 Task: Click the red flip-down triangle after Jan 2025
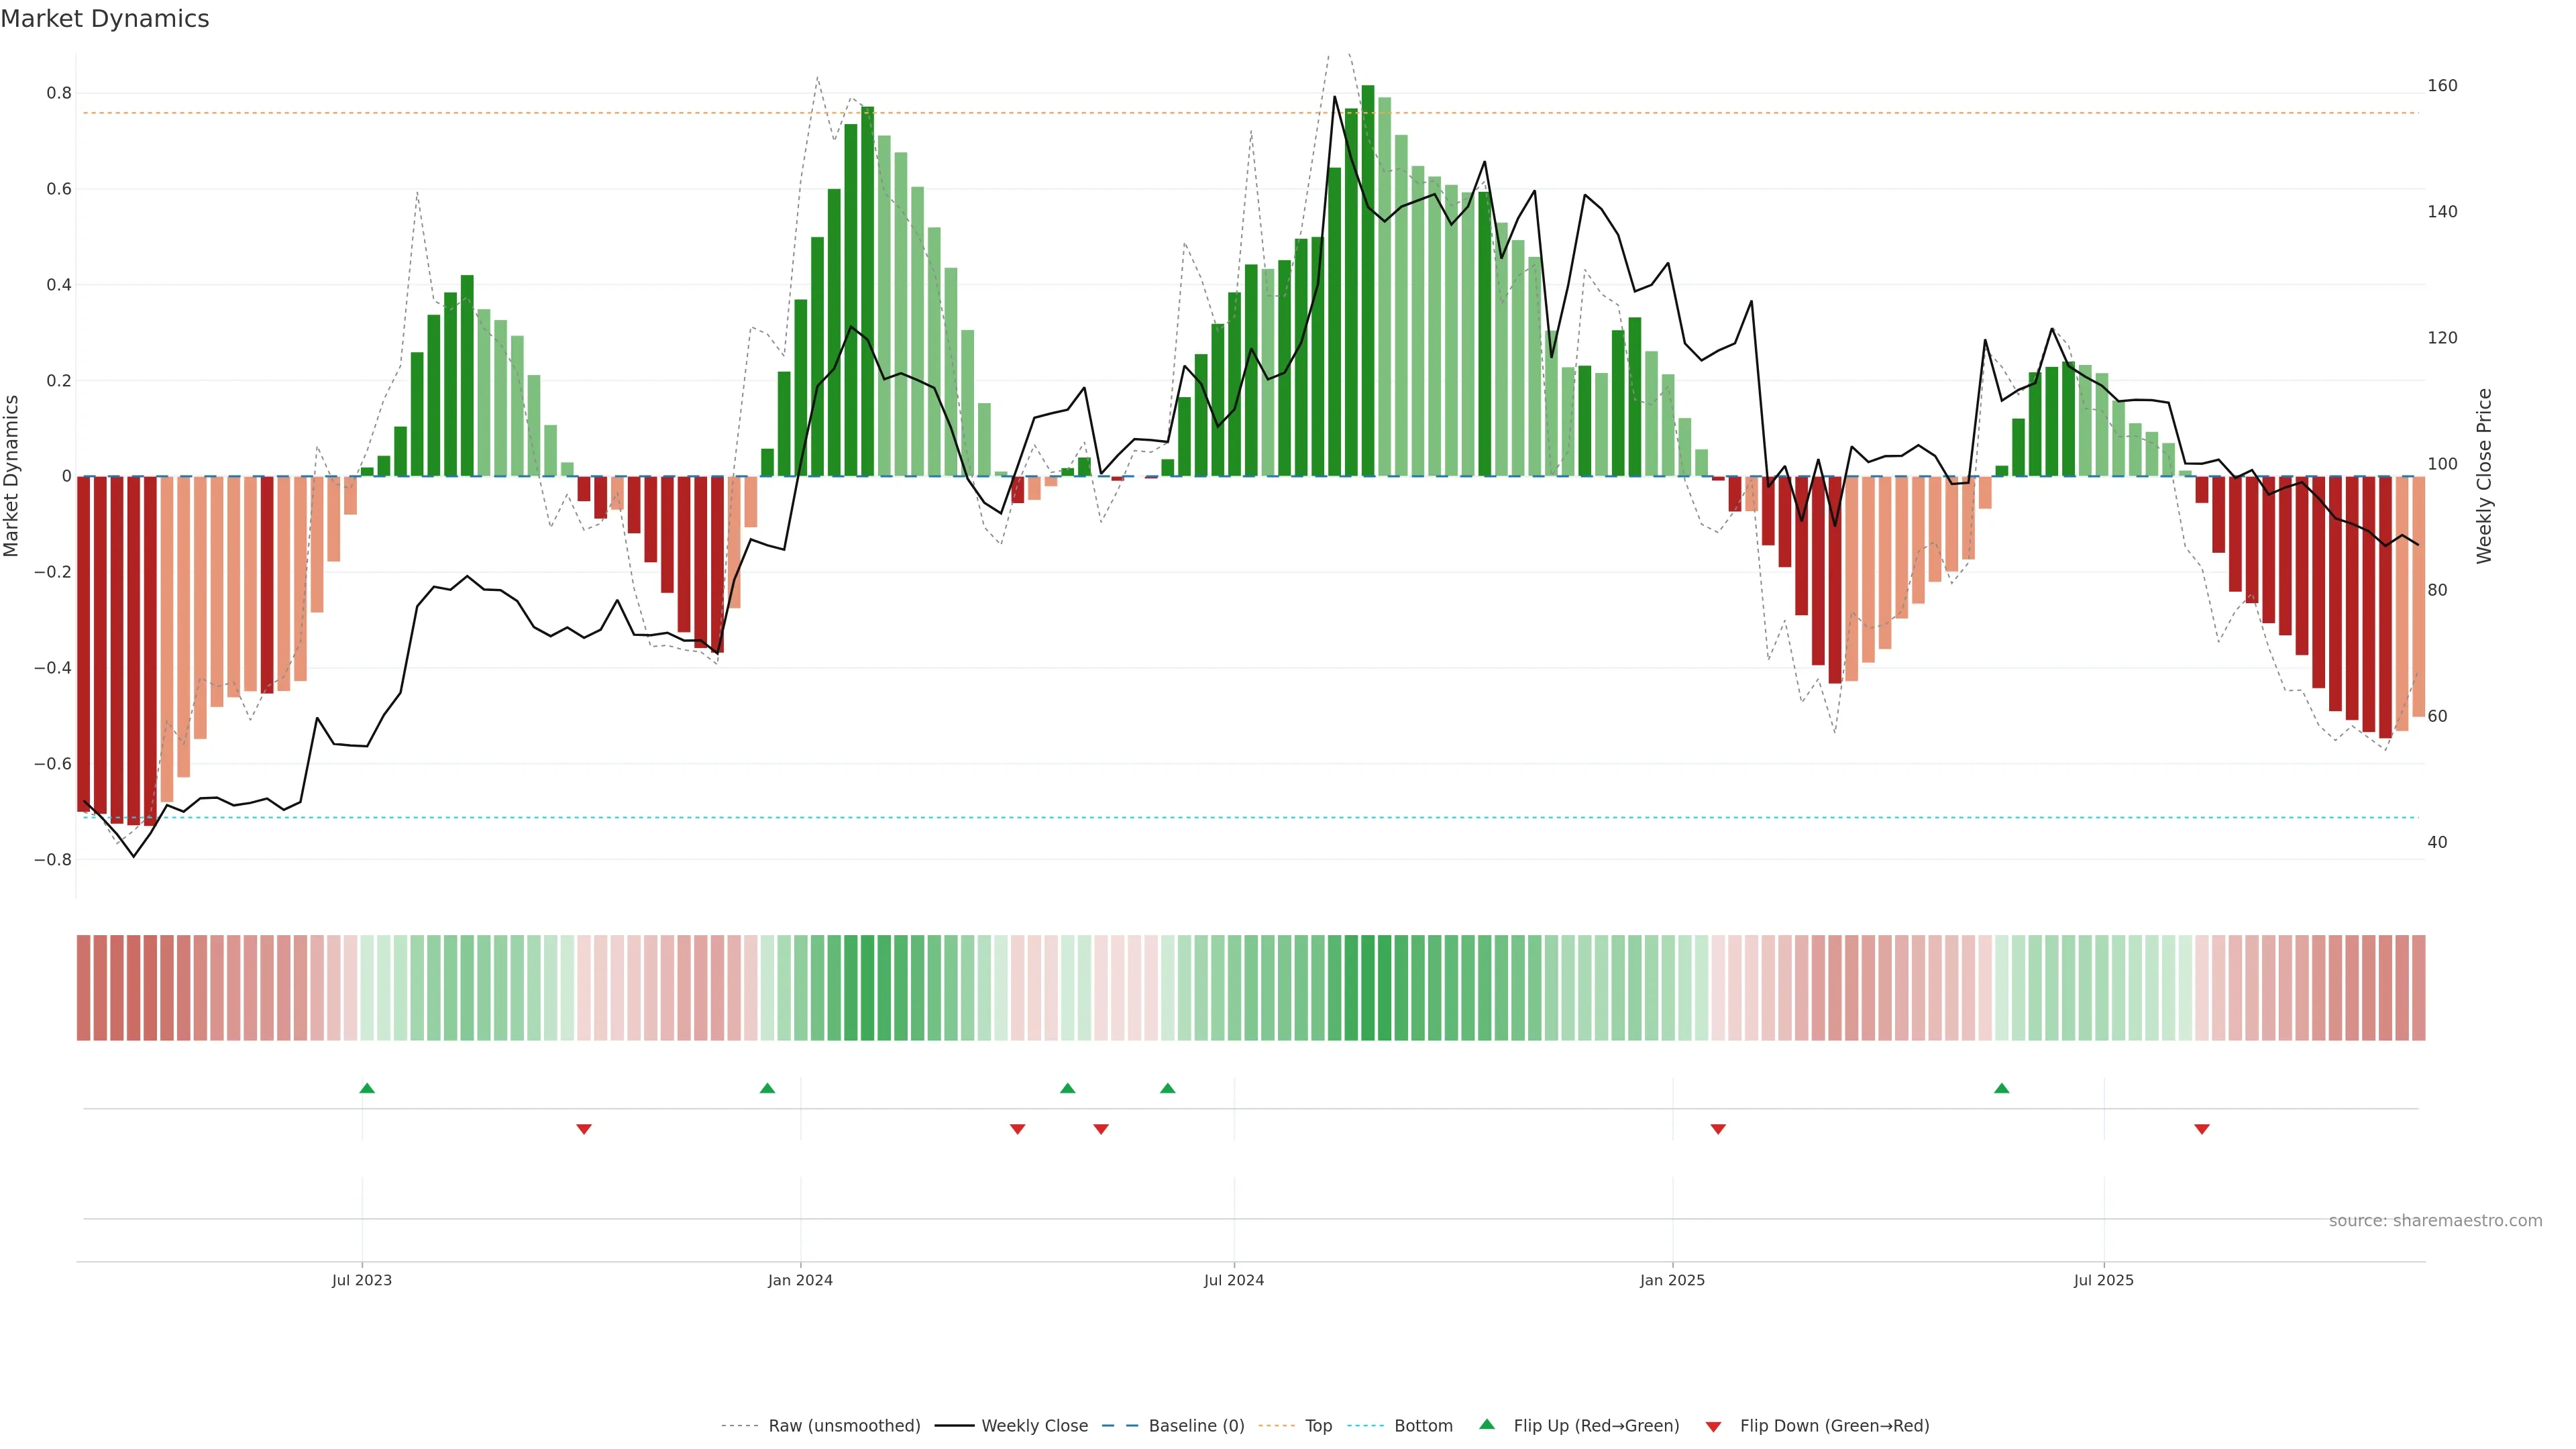point(1718,1129)
